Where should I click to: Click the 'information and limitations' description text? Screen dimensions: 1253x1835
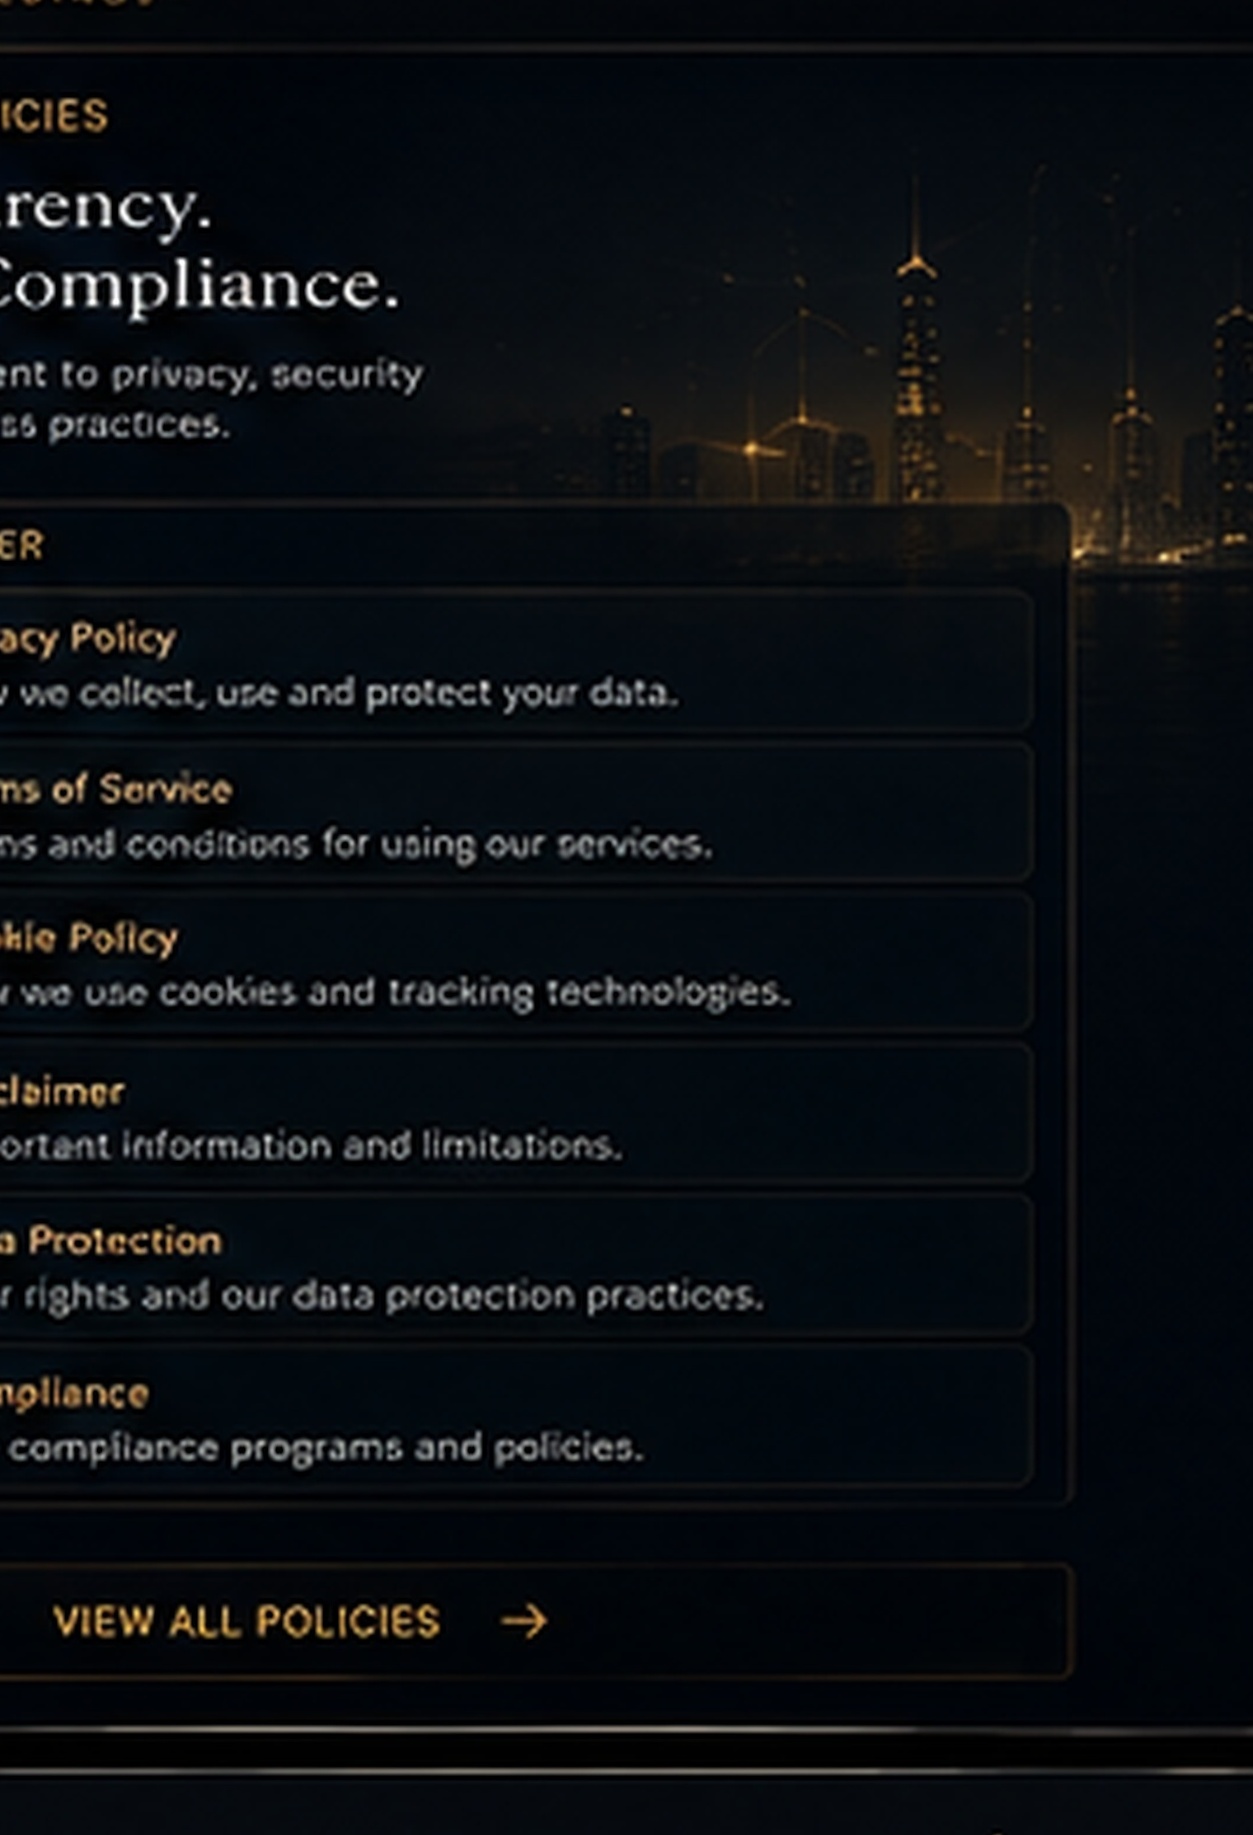pos(311,1145)
